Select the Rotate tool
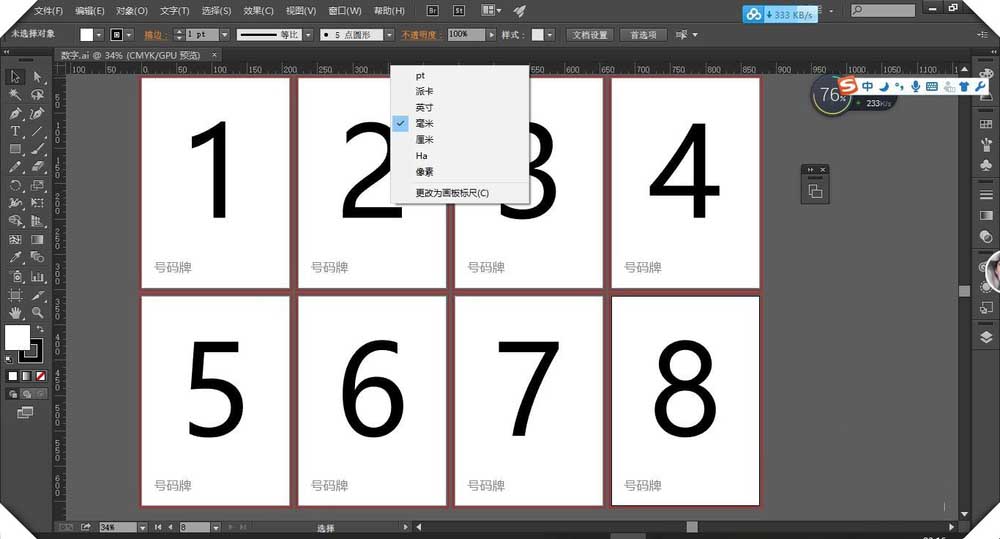 (15, 186)
